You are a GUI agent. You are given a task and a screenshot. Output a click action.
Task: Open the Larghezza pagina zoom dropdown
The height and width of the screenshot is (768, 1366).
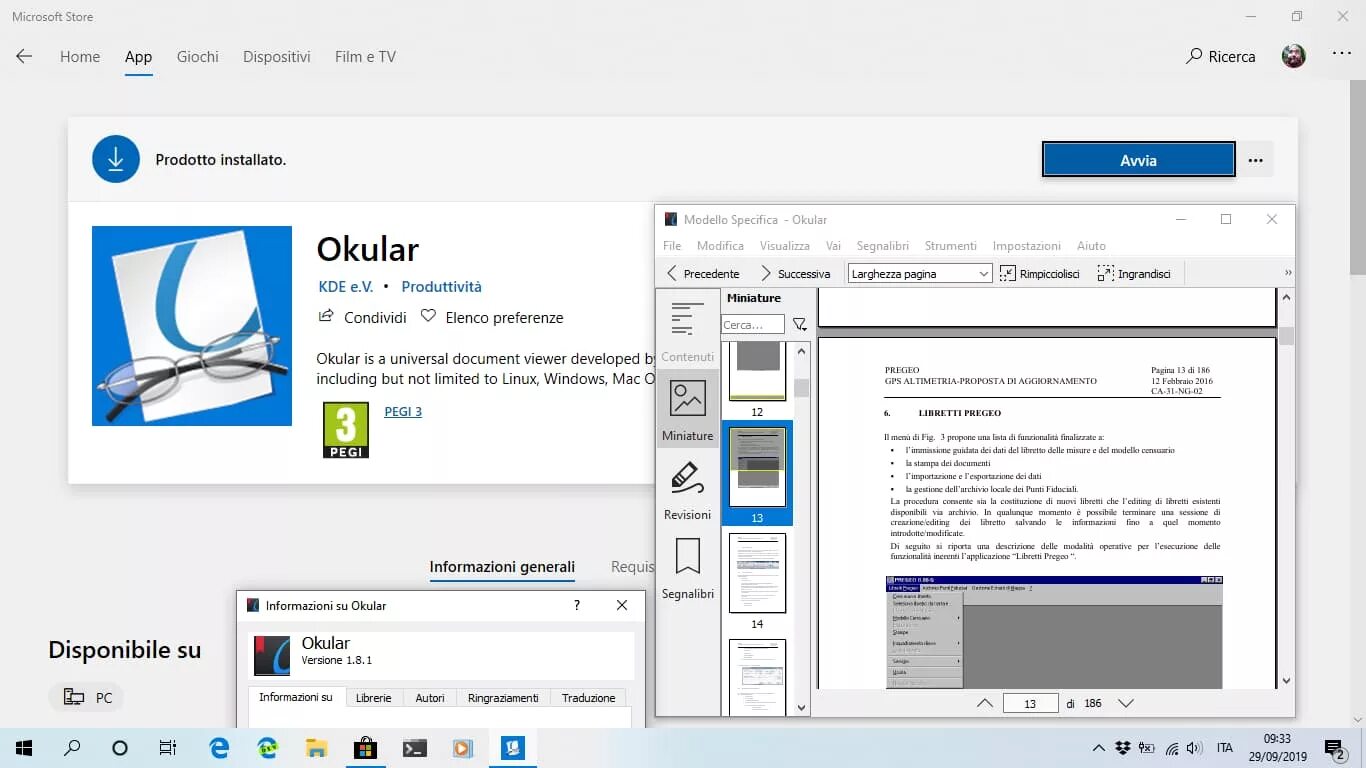click(x=920, y=273)
